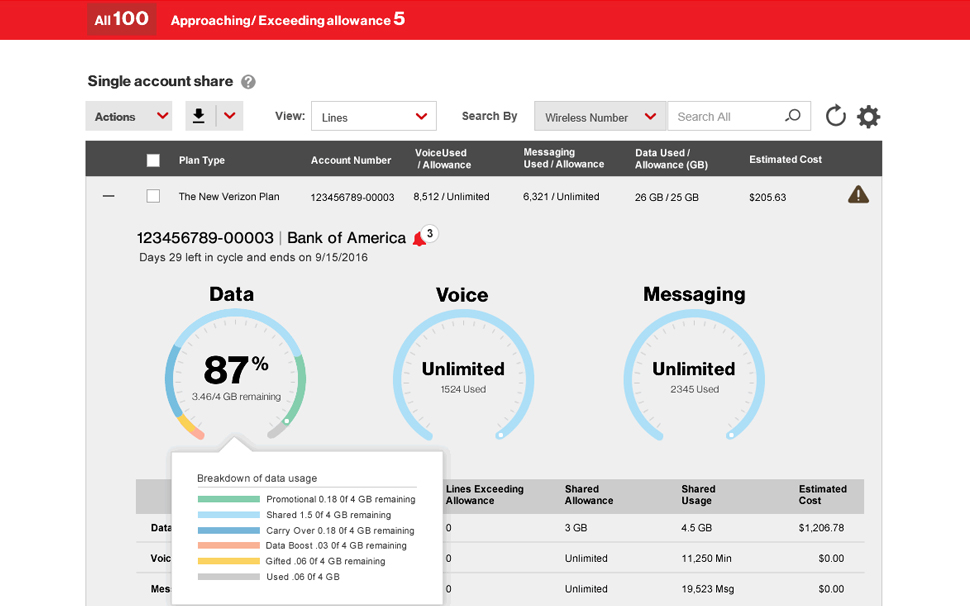Image resolution: width=970 pixels, height=606 pixels.
Task: Check The New Verizon Plan row checkbox
Action: pyautogui.click(x=153, y=196)
